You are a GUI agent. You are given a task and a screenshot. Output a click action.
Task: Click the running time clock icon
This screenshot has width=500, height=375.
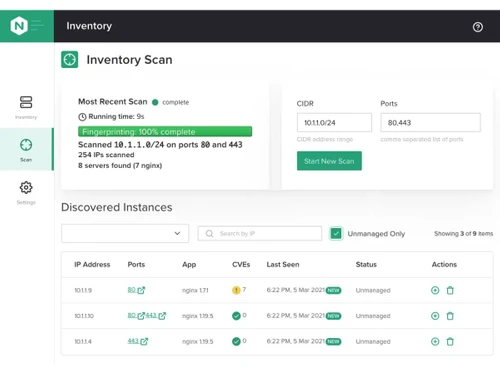[x=82, y=117]
